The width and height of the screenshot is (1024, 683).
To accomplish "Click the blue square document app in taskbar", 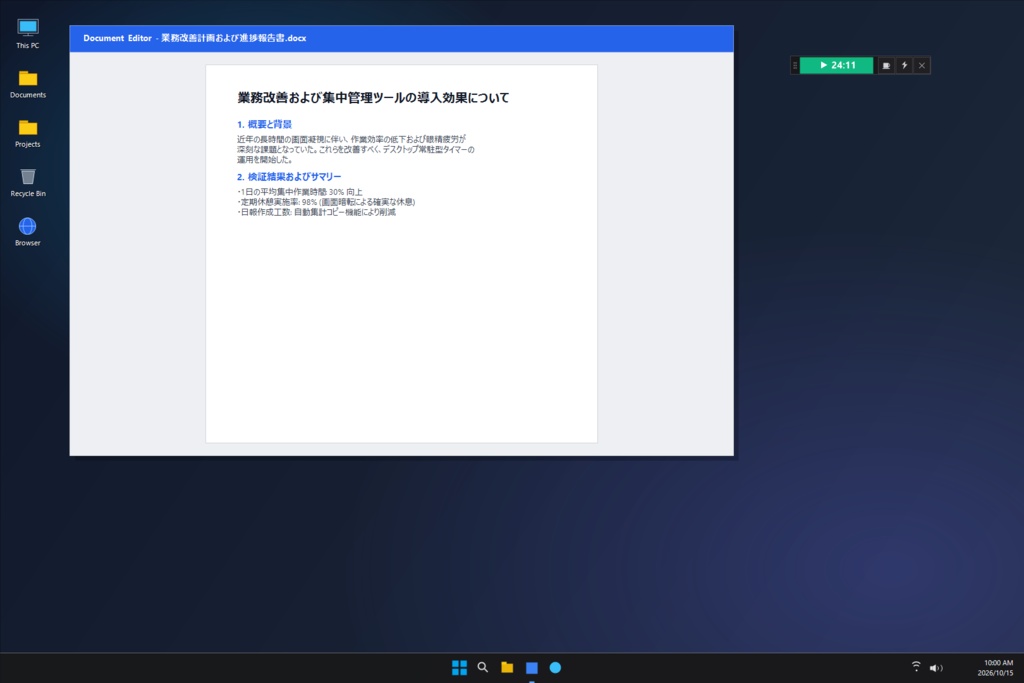I will point(532,667).
